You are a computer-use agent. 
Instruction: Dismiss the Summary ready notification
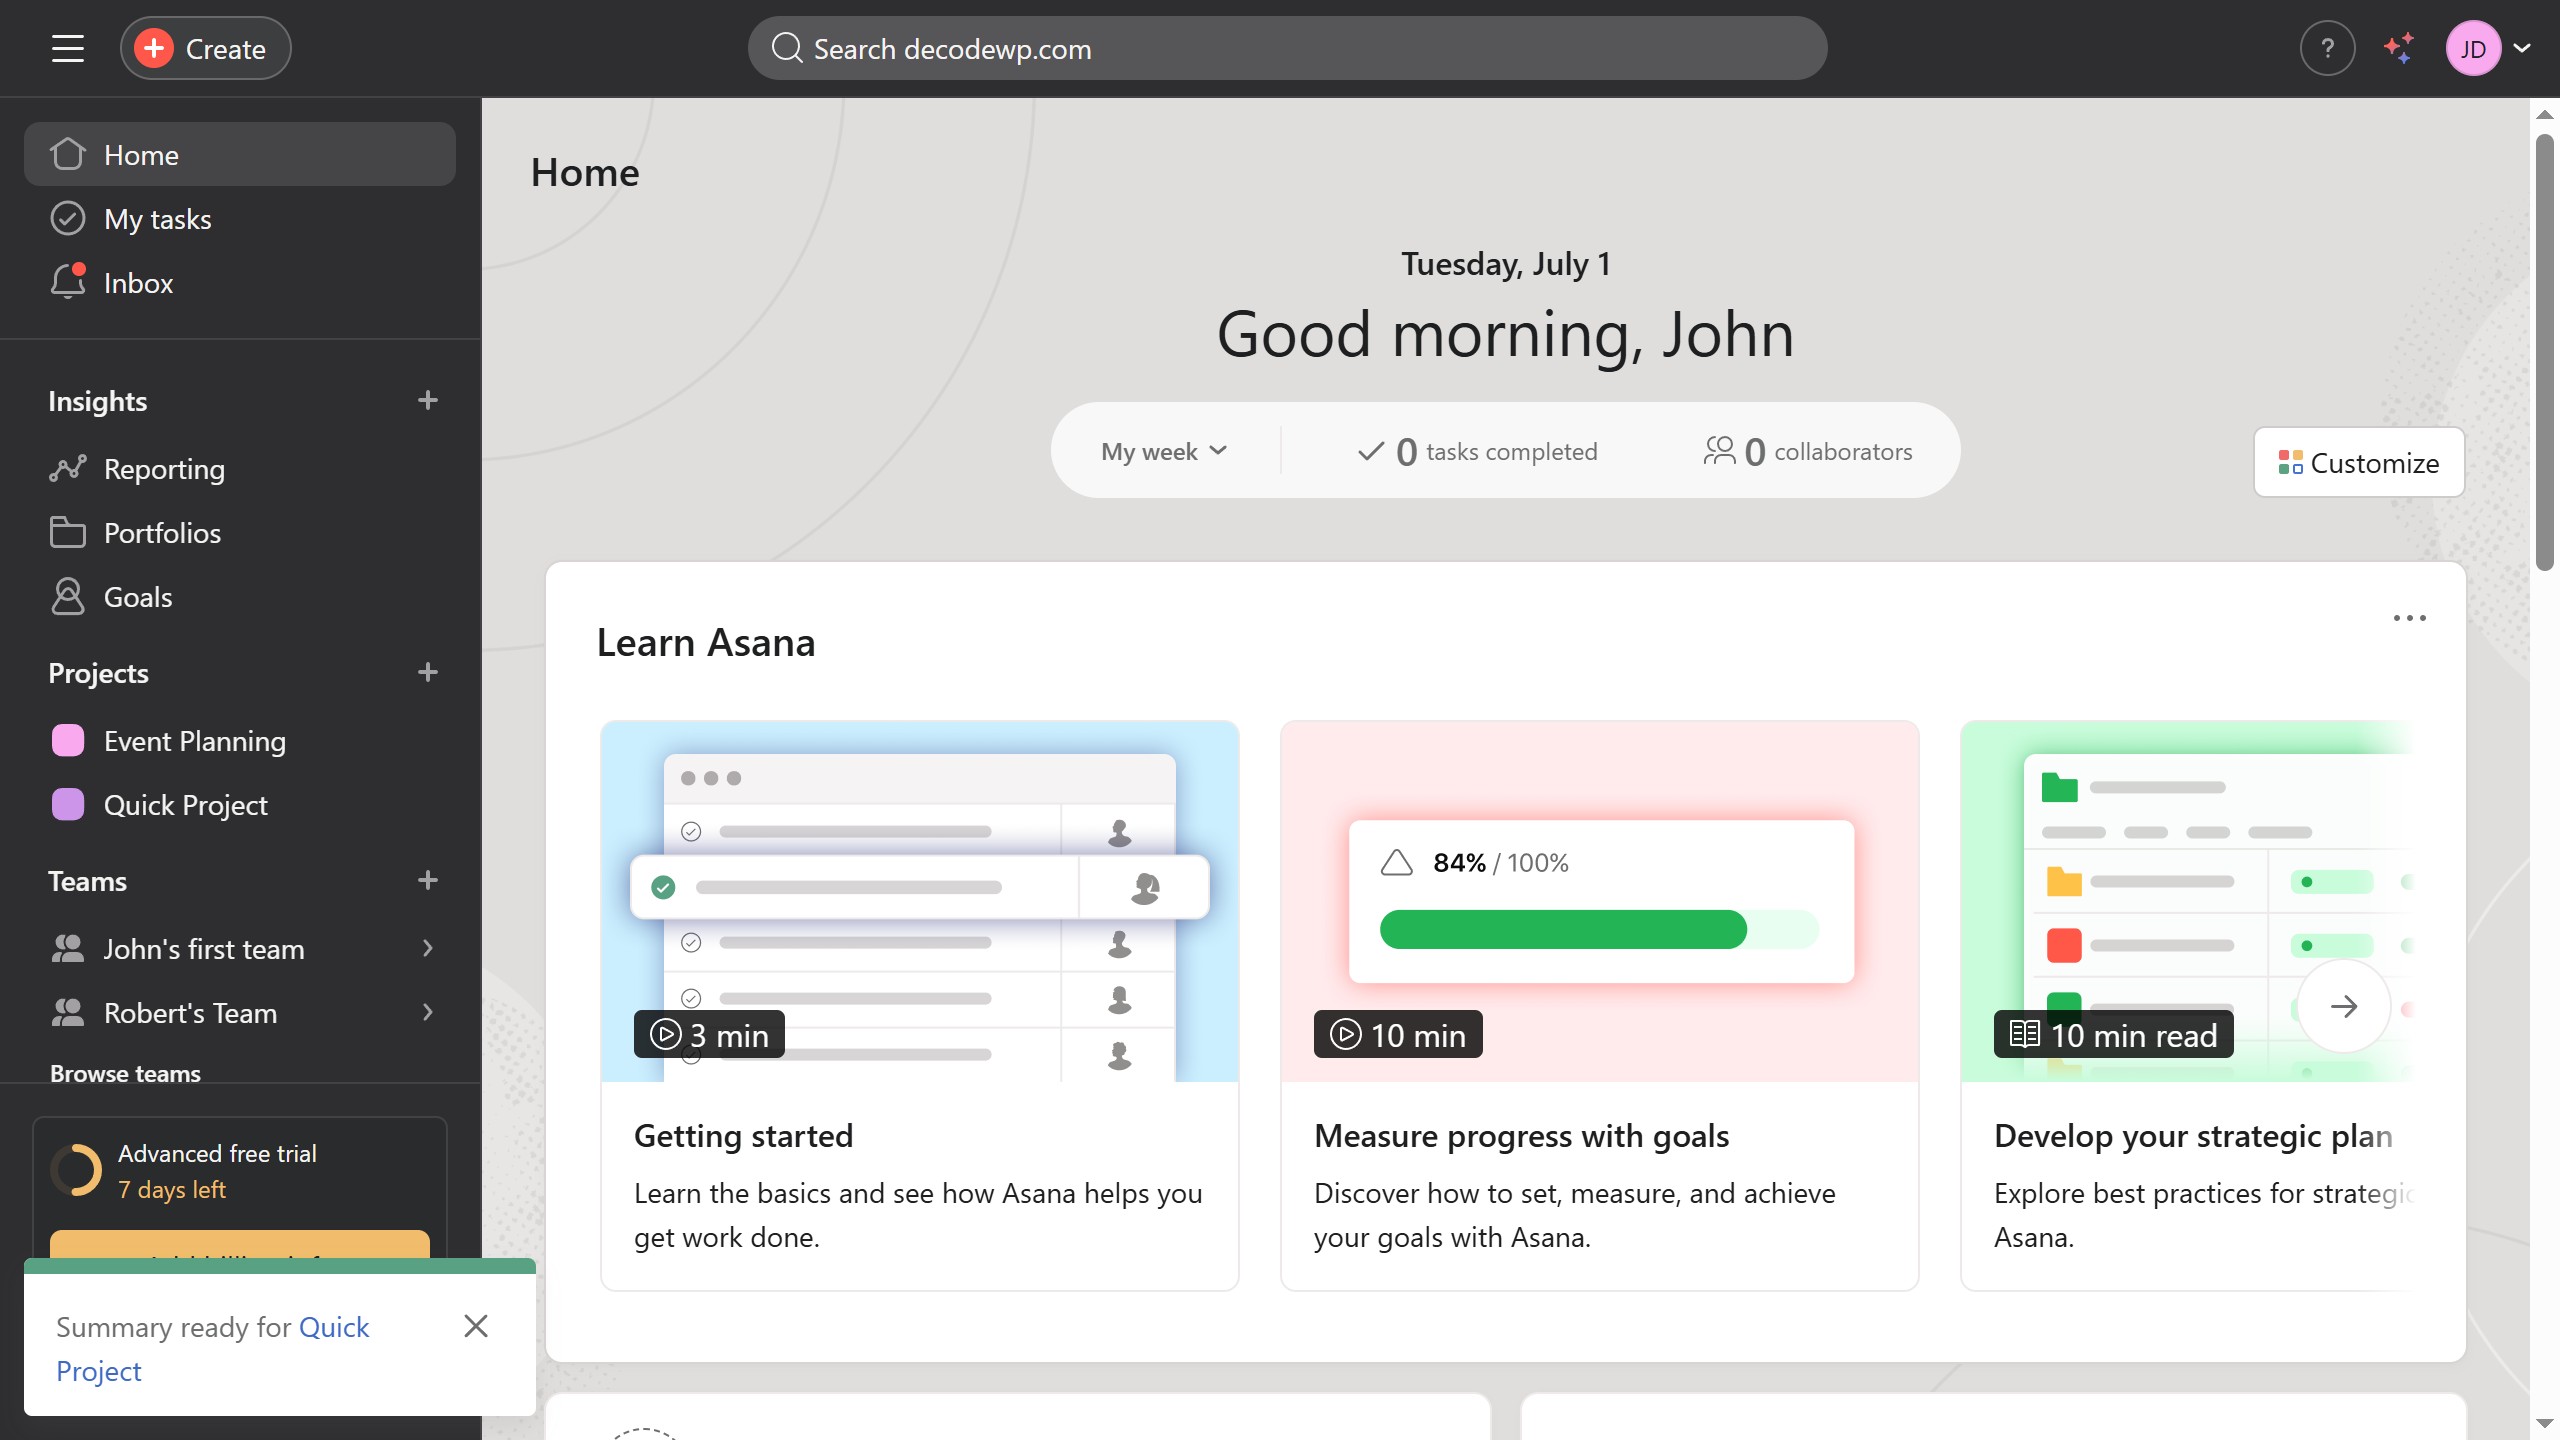476,1326
